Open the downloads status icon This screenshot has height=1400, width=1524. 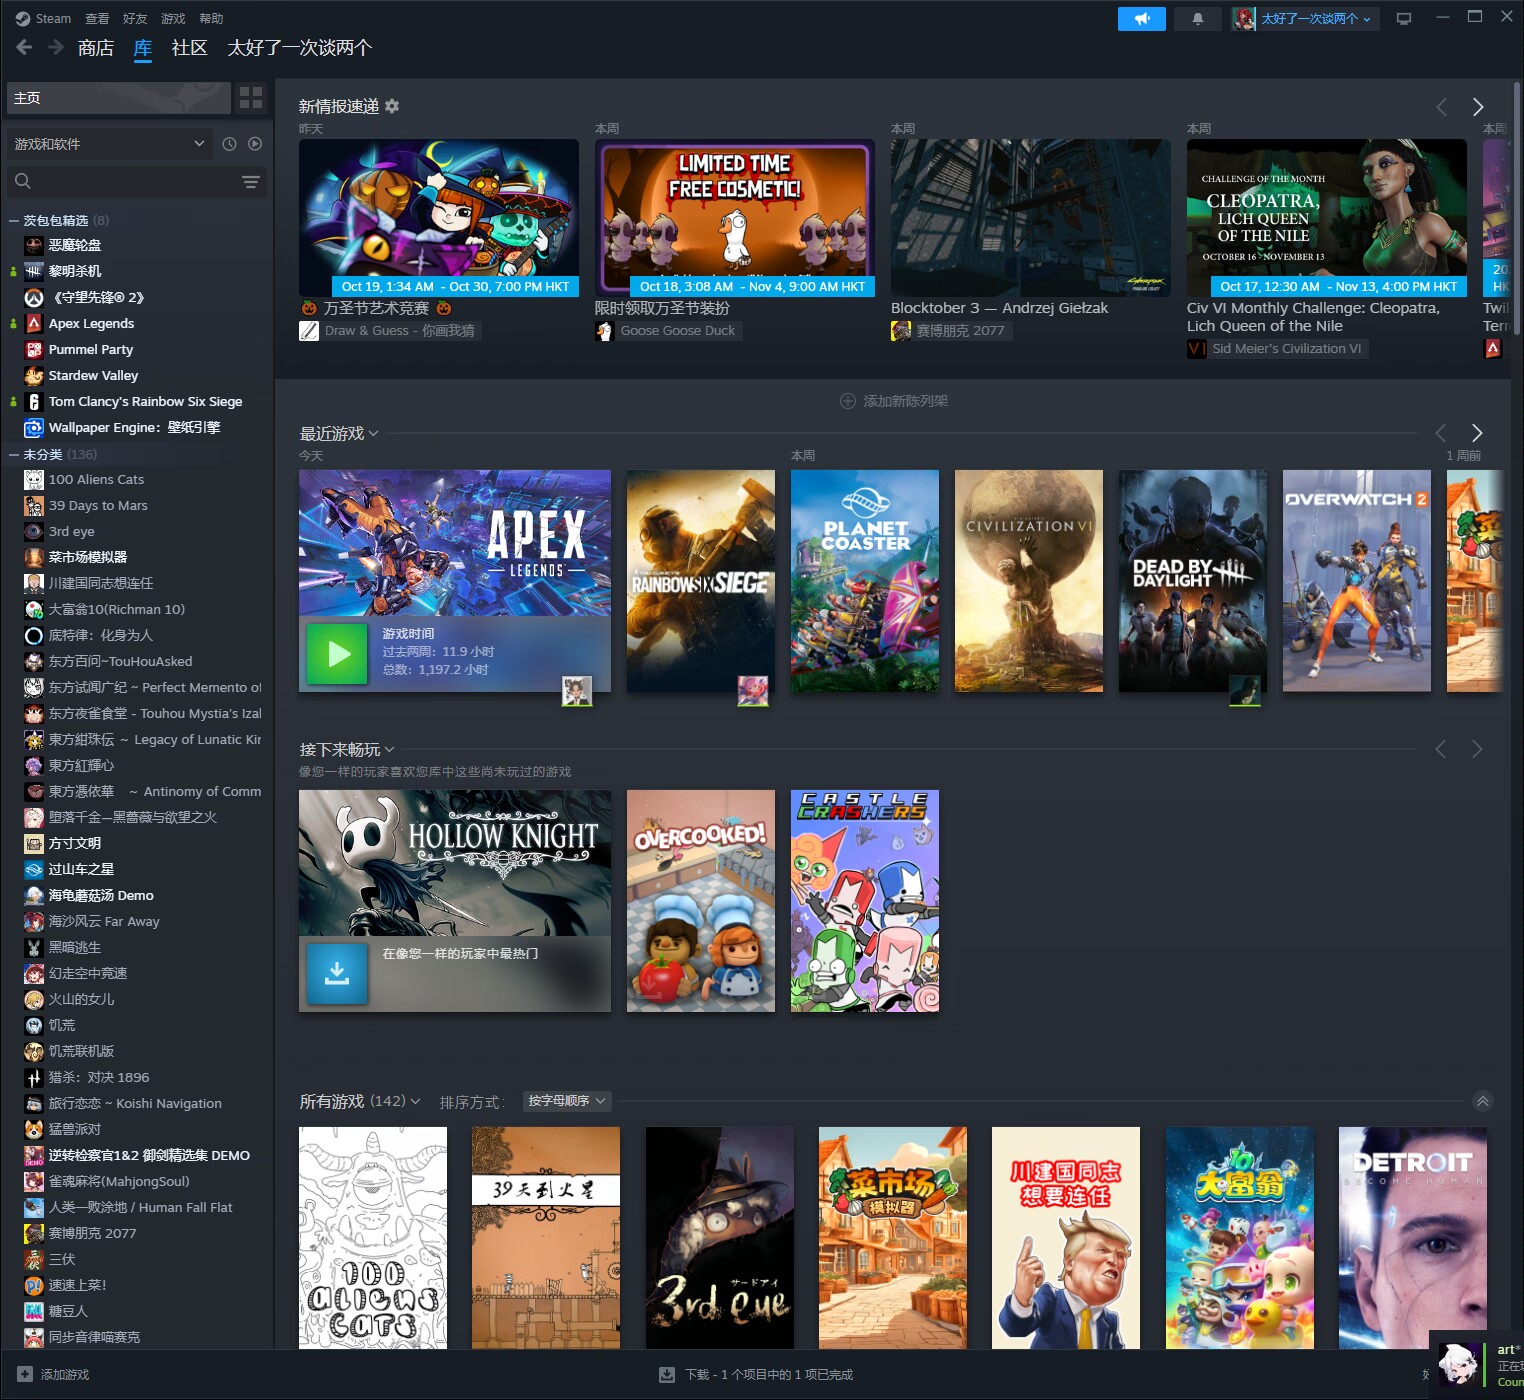(667, 1374)
